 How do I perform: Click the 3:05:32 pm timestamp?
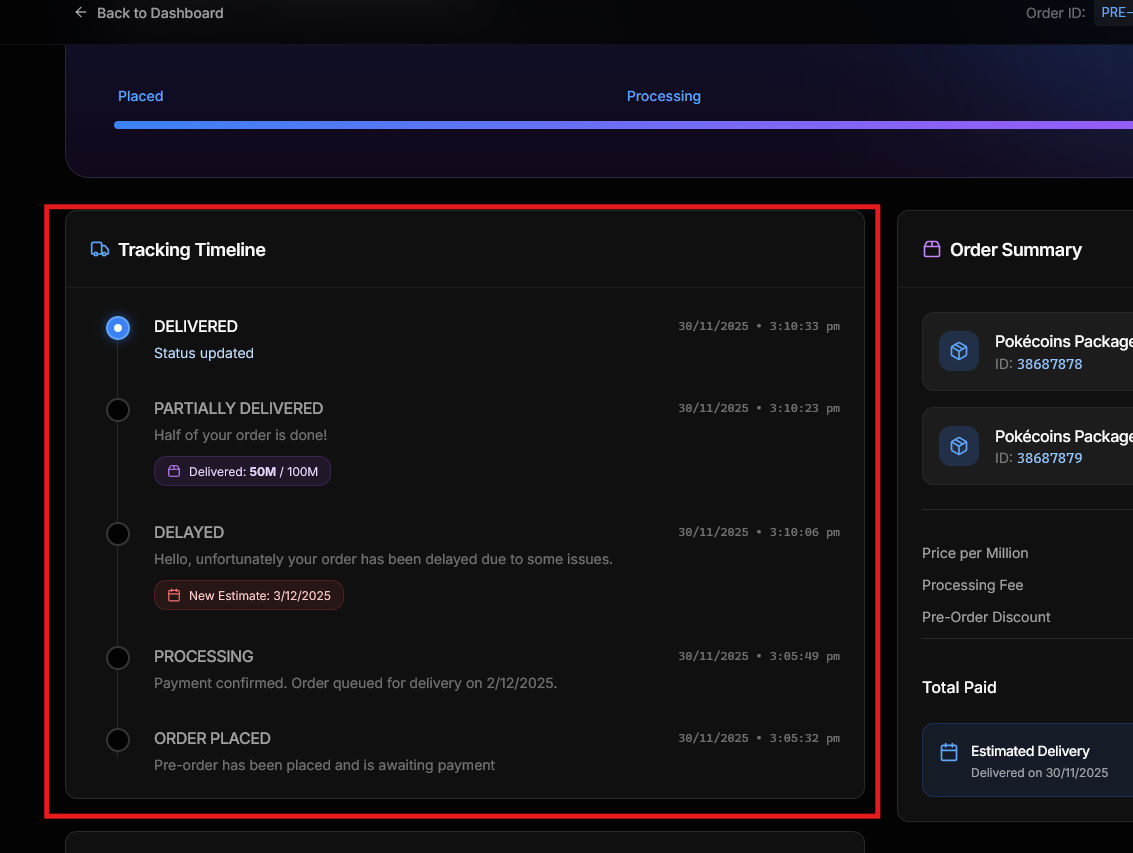click(x=759, y=739)
